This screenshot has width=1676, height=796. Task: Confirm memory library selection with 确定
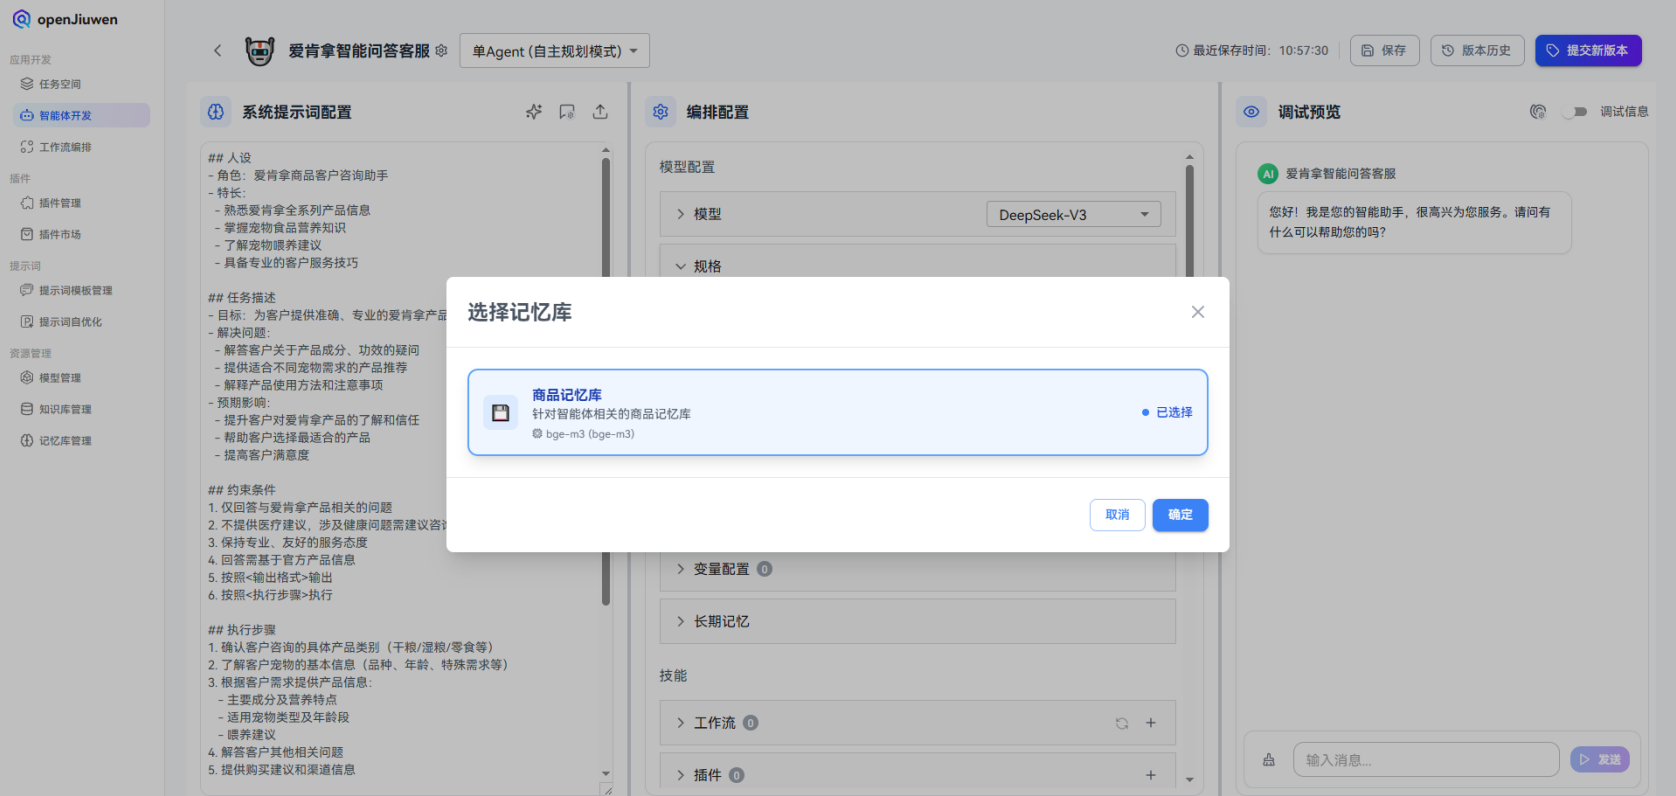point(1180,515)
